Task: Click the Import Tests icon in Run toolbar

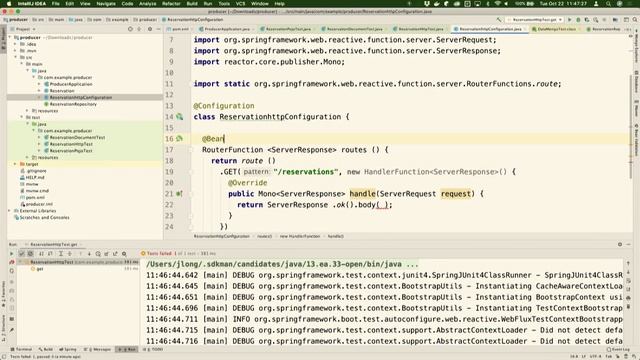Action: tap(107, 253)
